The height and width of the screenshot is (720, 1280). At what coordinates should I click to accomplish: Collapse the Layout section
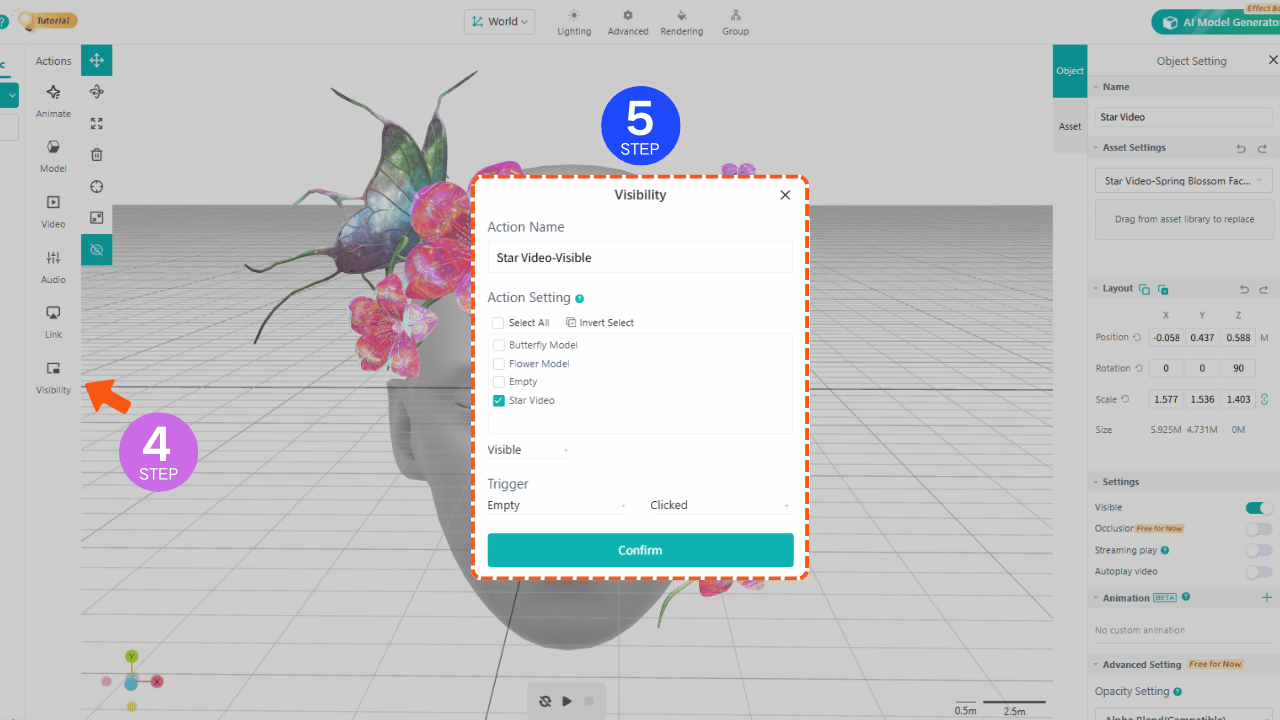1097,288
